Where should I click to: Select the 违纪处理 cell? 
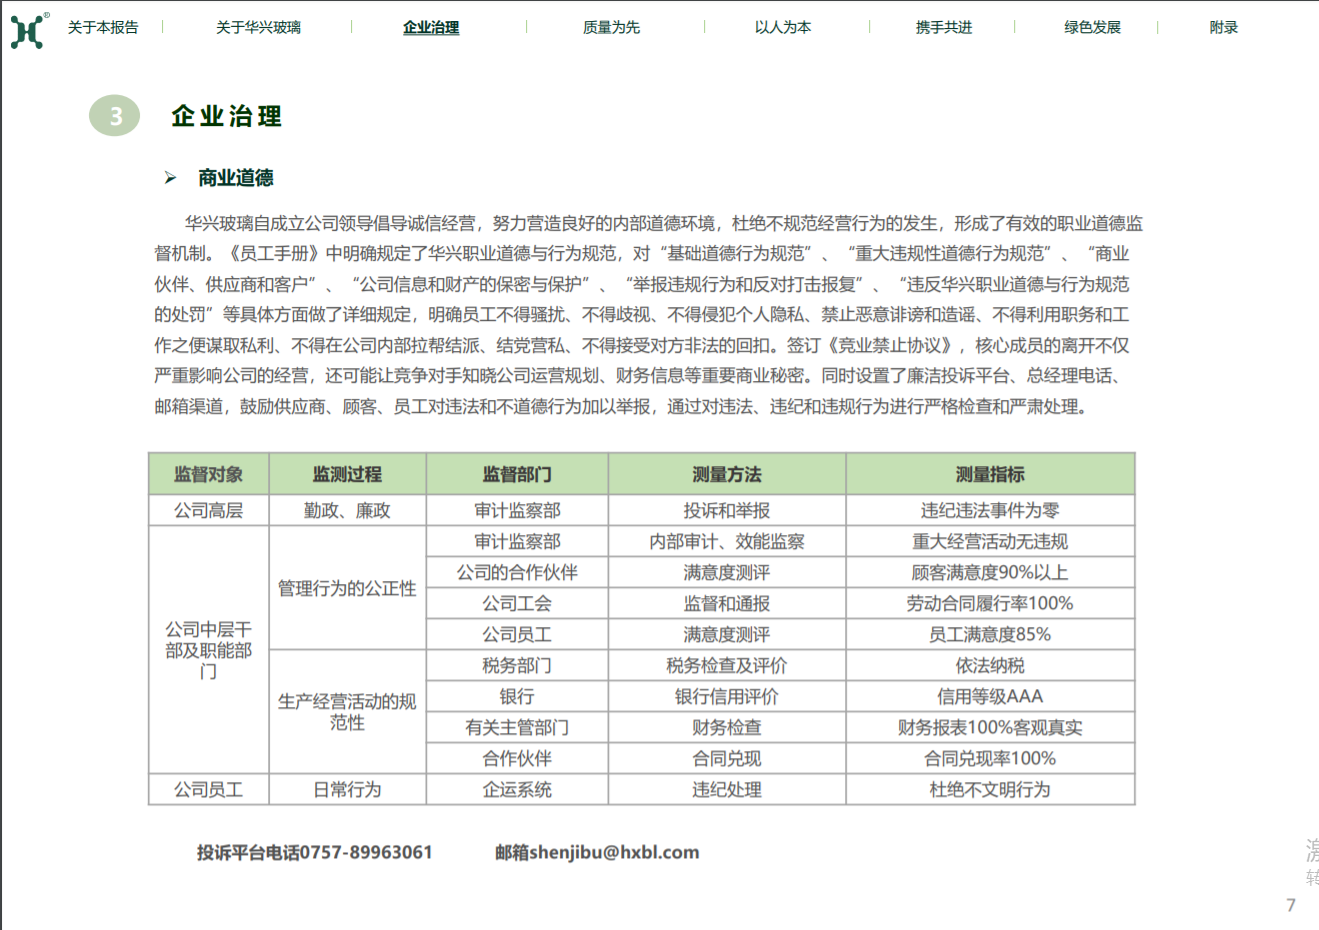click(727, 789)
